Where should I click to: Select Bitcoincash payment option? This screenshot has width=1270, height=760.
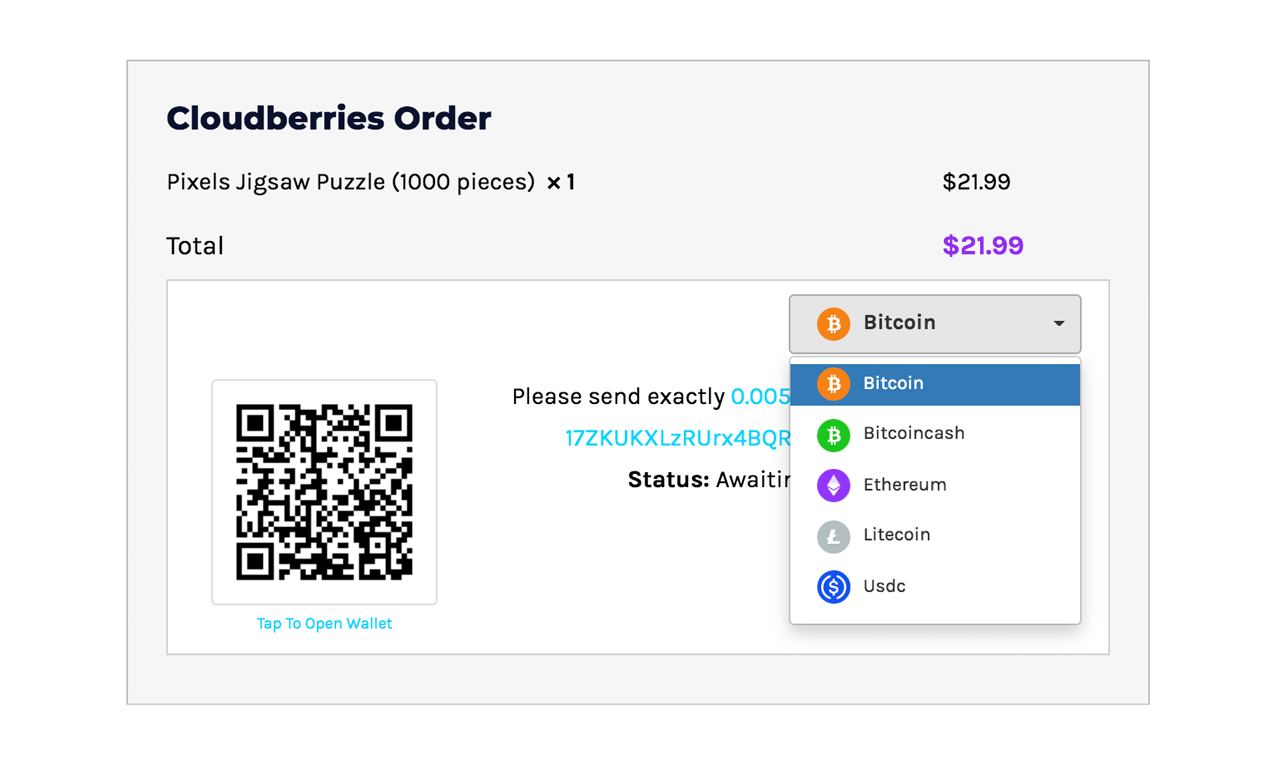pyautogui.click(x=913, y=434)
